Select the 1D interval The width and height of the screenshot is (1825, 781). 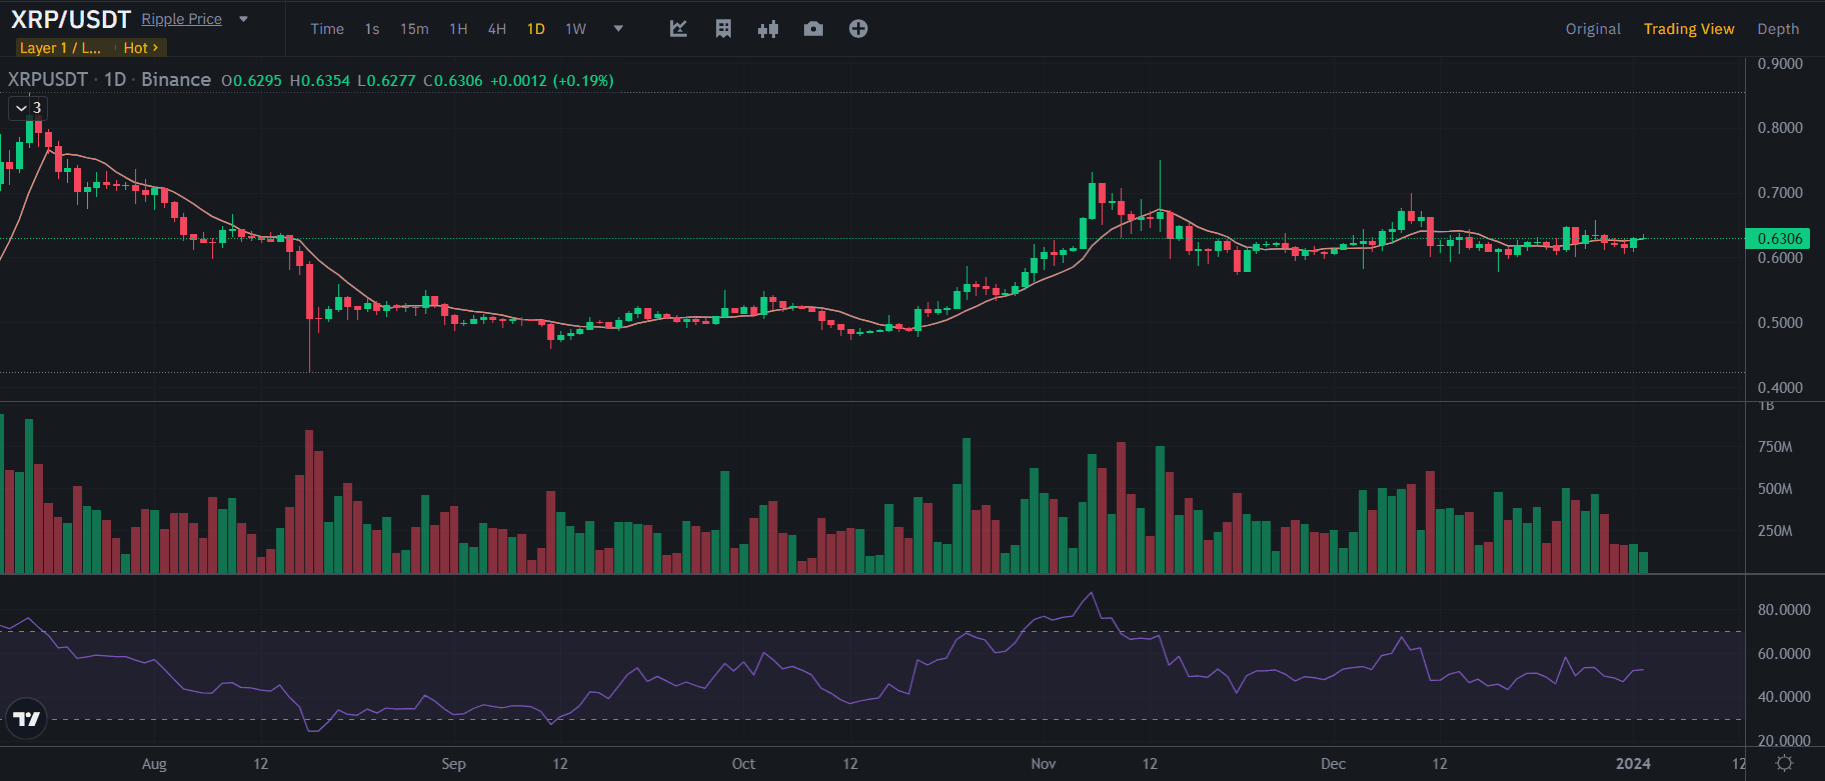tap(536, 29)
